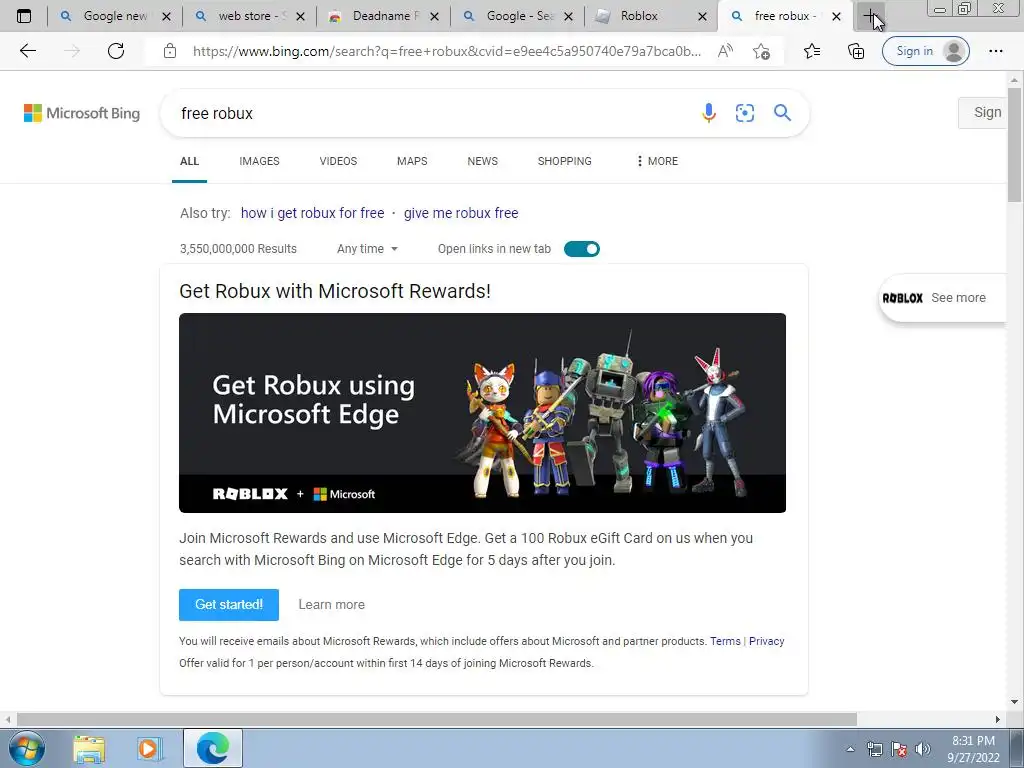
Task: Click the scroll right arrow
Action: pyautogui.click(x=997, y=719)
